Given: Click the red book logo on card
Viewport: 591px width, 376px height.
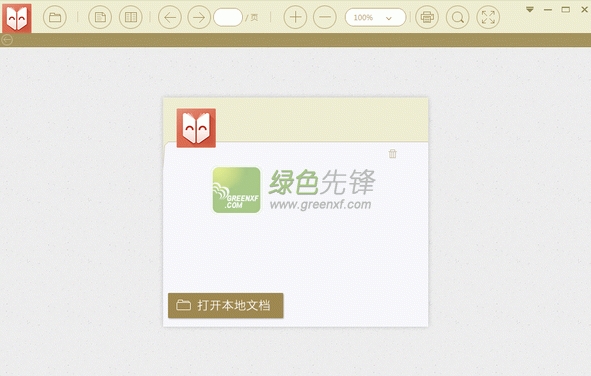Looking at the screenshot, I should [x=196, y=128].
